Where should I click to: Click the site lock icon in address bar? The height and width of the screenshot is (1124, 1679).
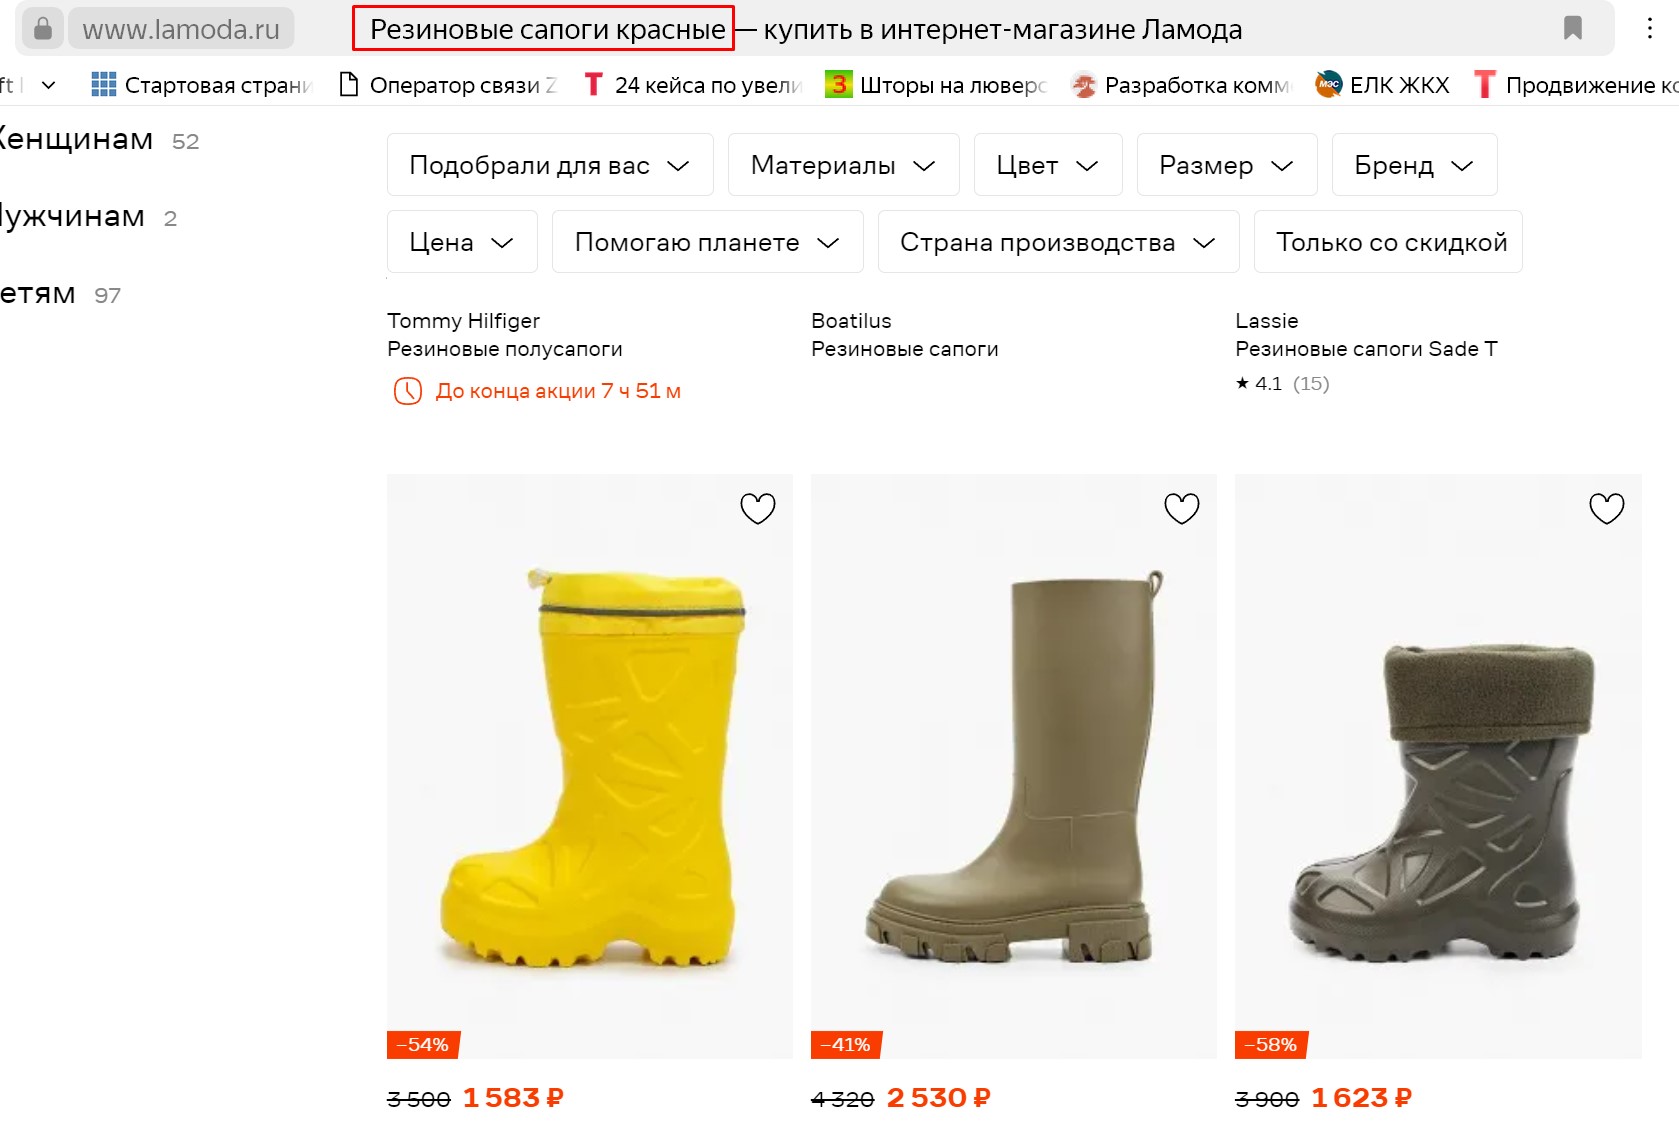click(43, 29)
